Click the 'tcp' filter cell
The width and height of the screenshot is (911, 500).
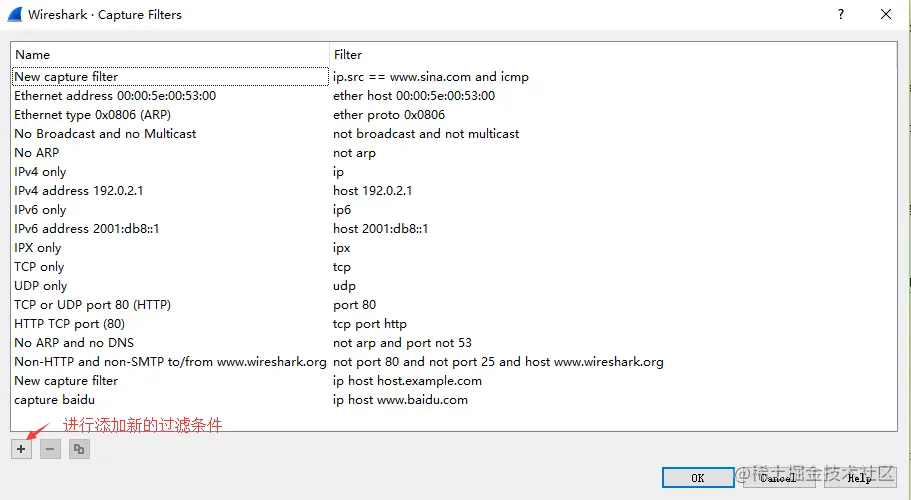(342, 267)
